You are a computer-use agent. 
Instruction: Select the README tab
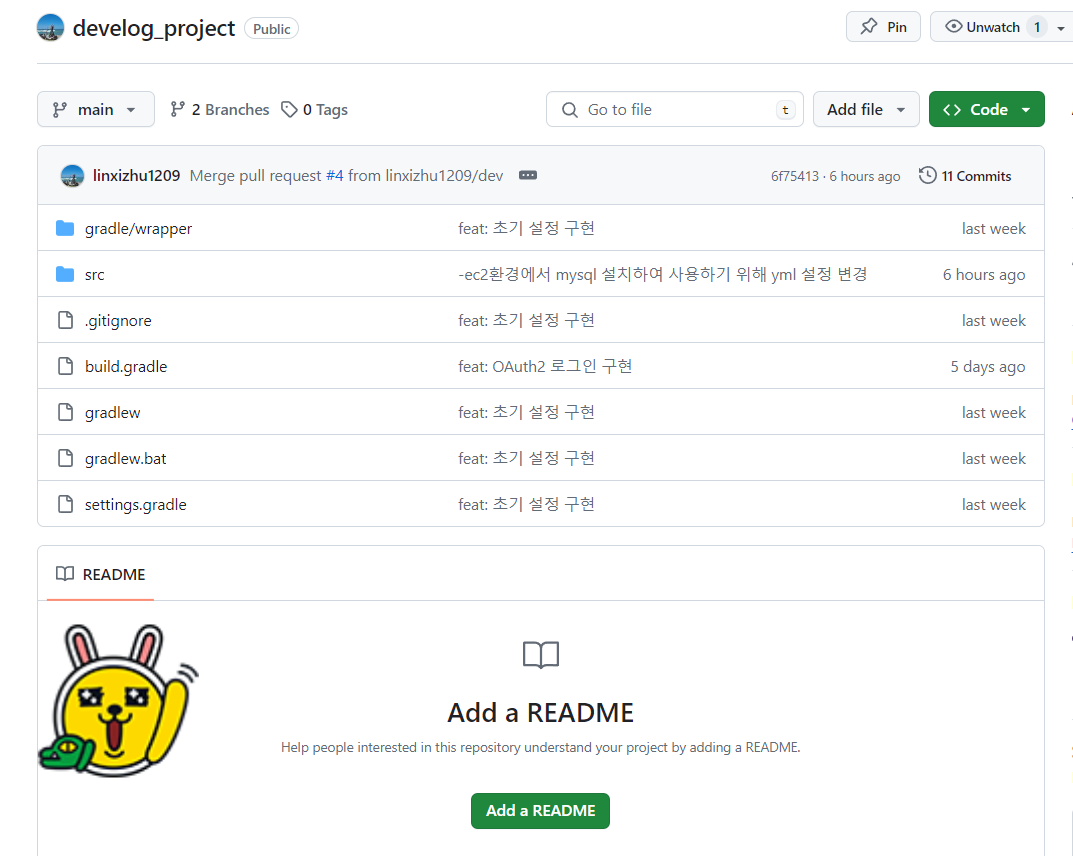click(x=101, y=574)
